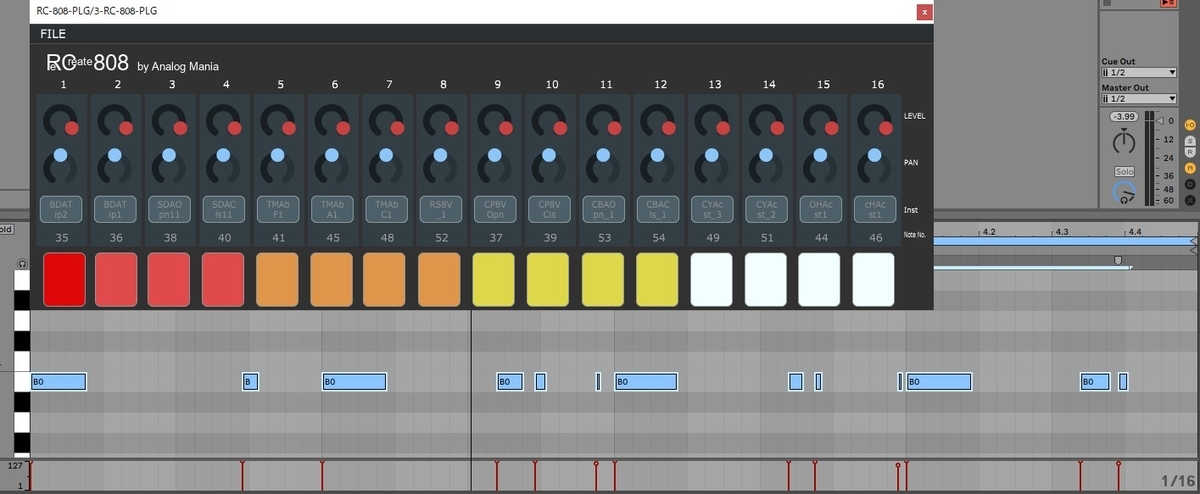Toggle the R returns section button

click(1190, 153)
